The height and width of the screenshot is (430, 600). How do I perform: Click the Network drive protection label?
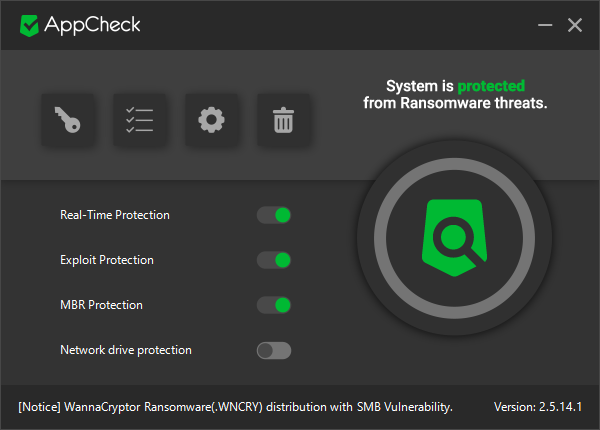126,350
